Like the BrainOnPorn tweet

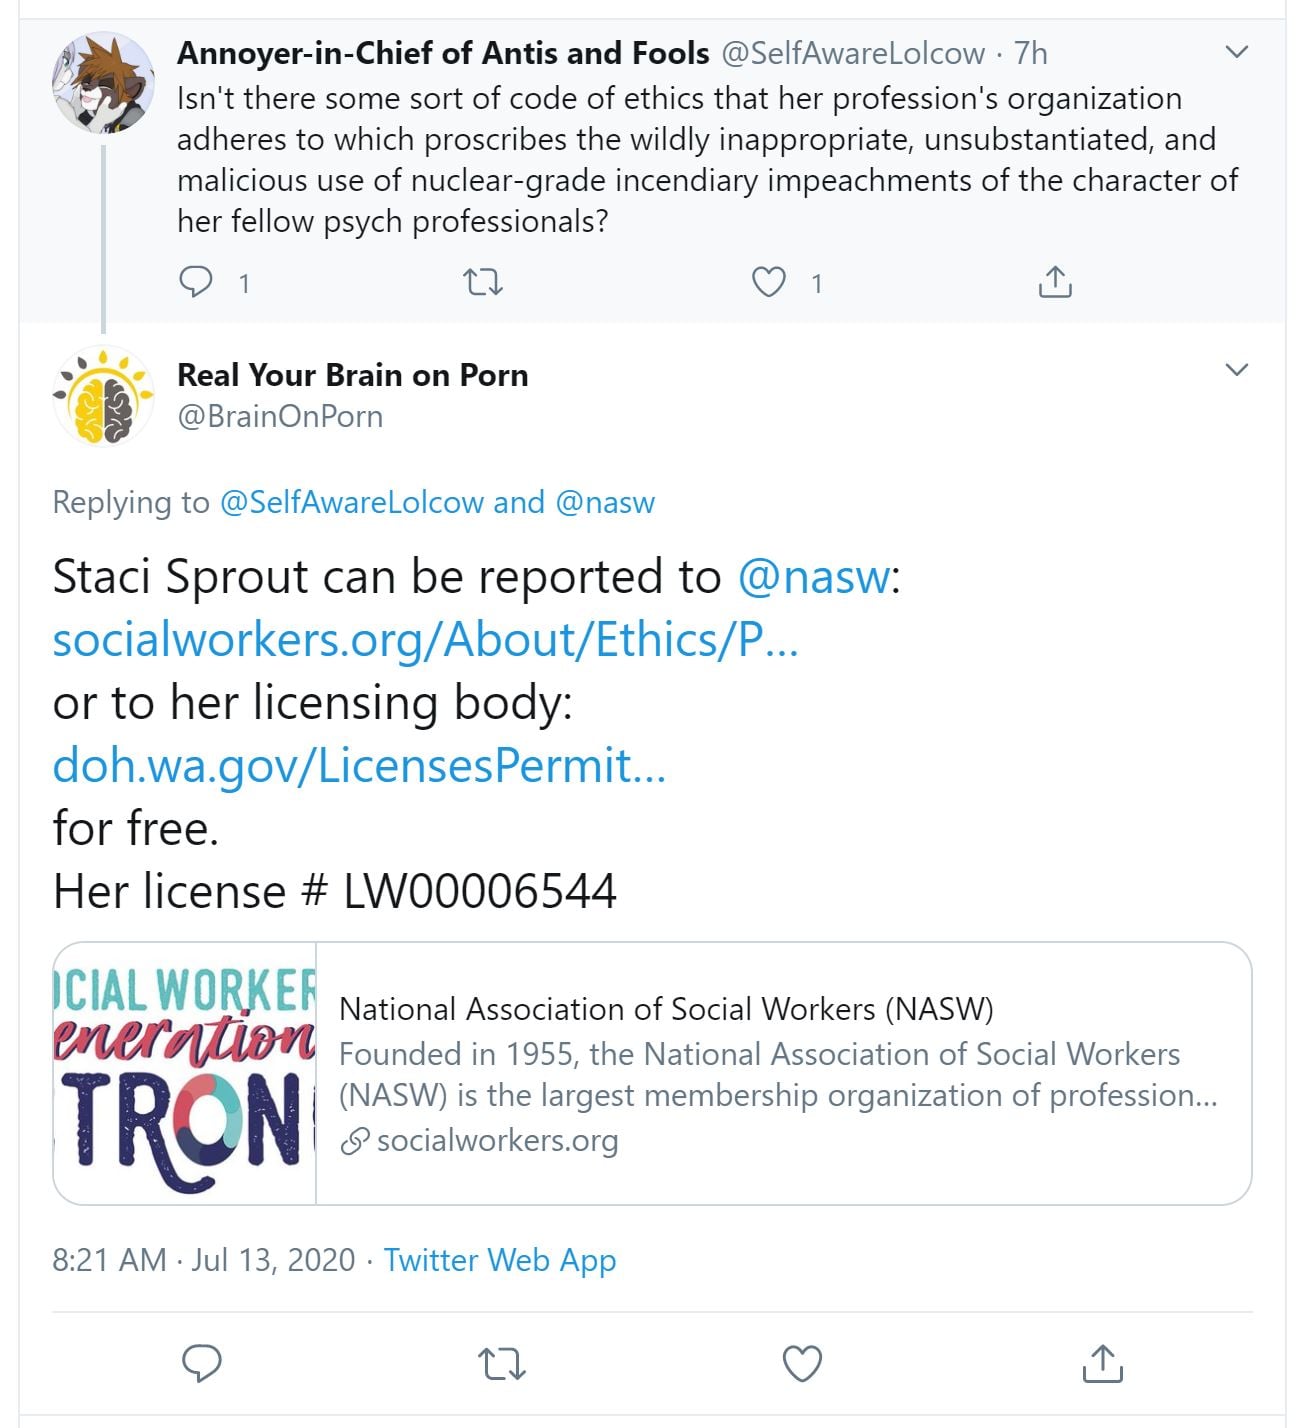(x=802, y=1363)
